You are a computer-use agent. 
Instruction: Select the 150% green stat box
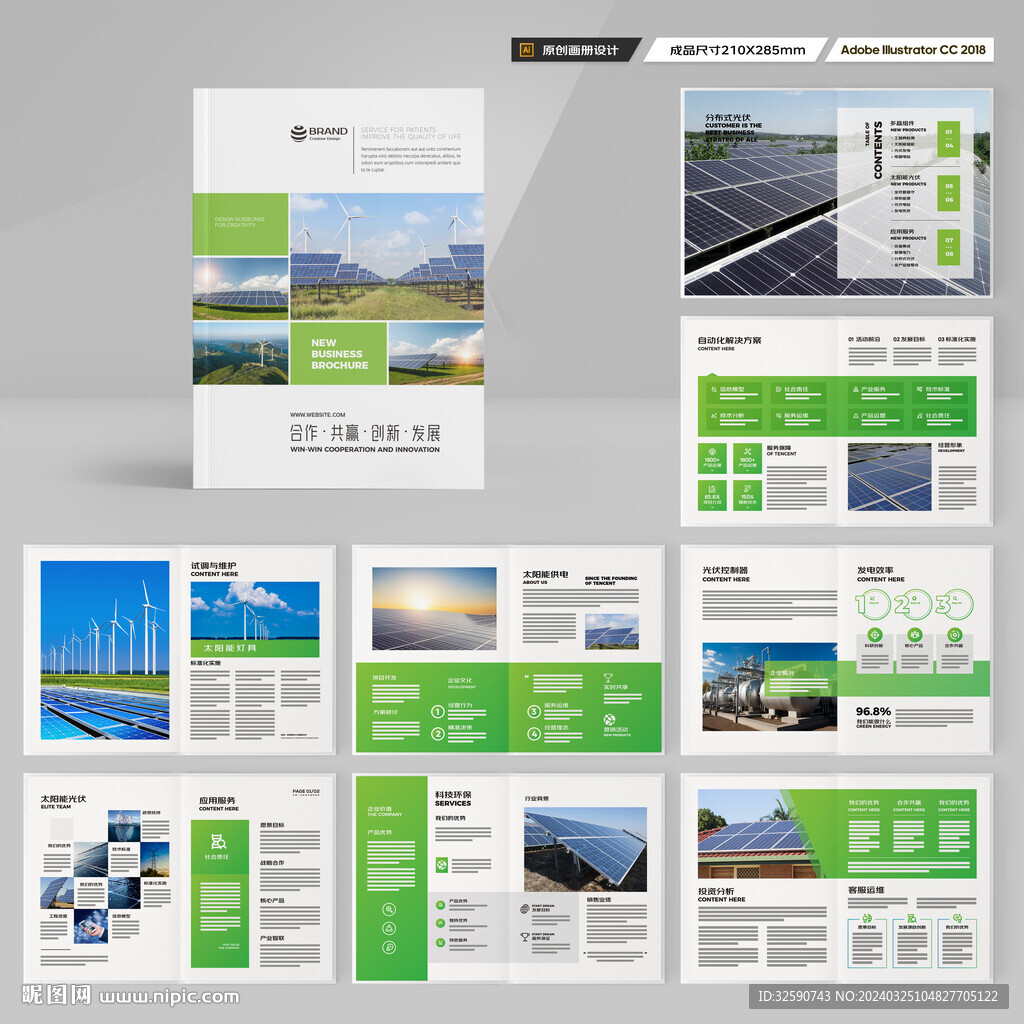(x=747, y=496)
